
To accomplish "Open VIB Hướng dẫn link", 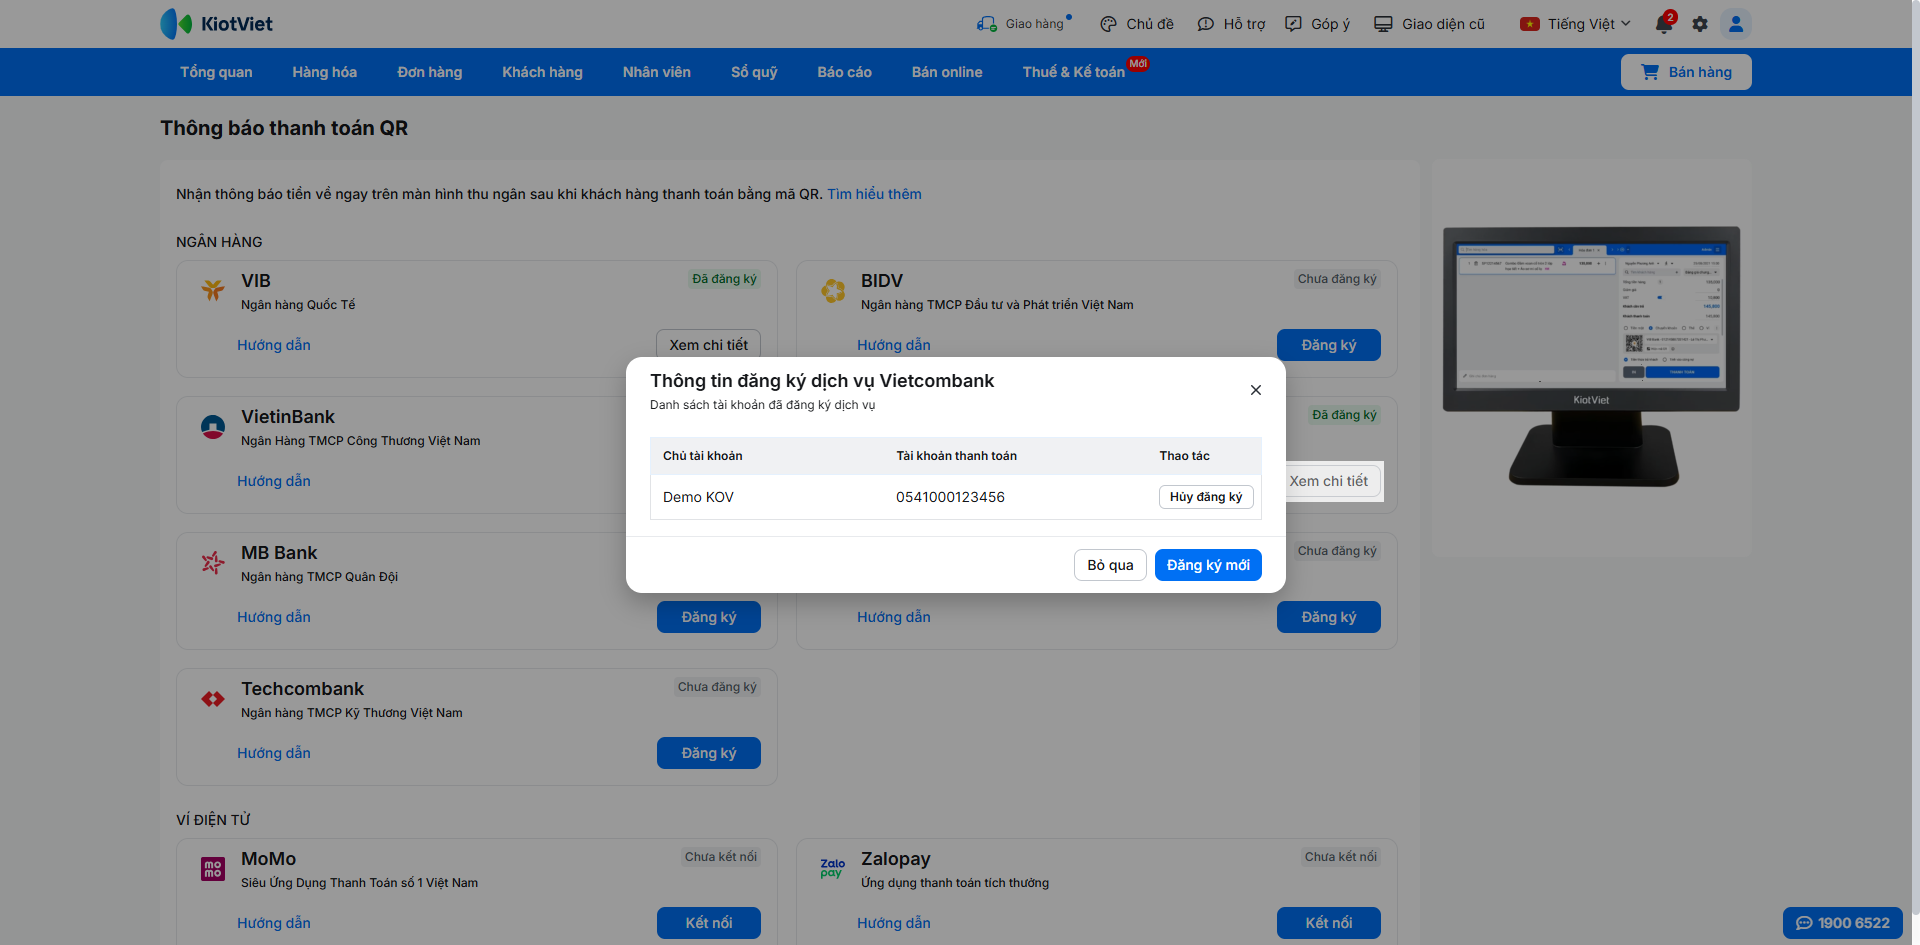I will pyautogui.click(x=274, y=345).
